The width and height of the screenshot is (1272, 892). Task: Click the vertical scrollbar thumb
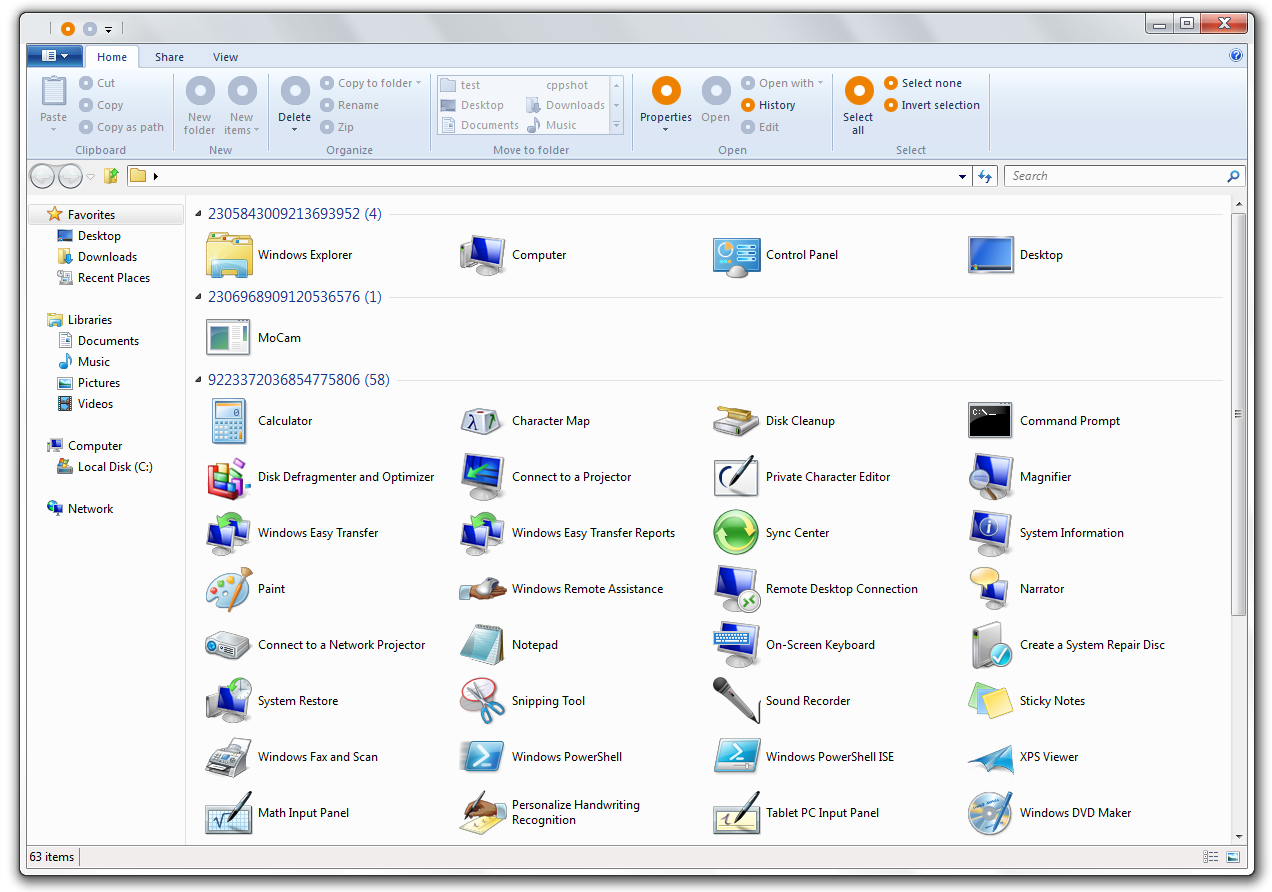click(1238, 413)
